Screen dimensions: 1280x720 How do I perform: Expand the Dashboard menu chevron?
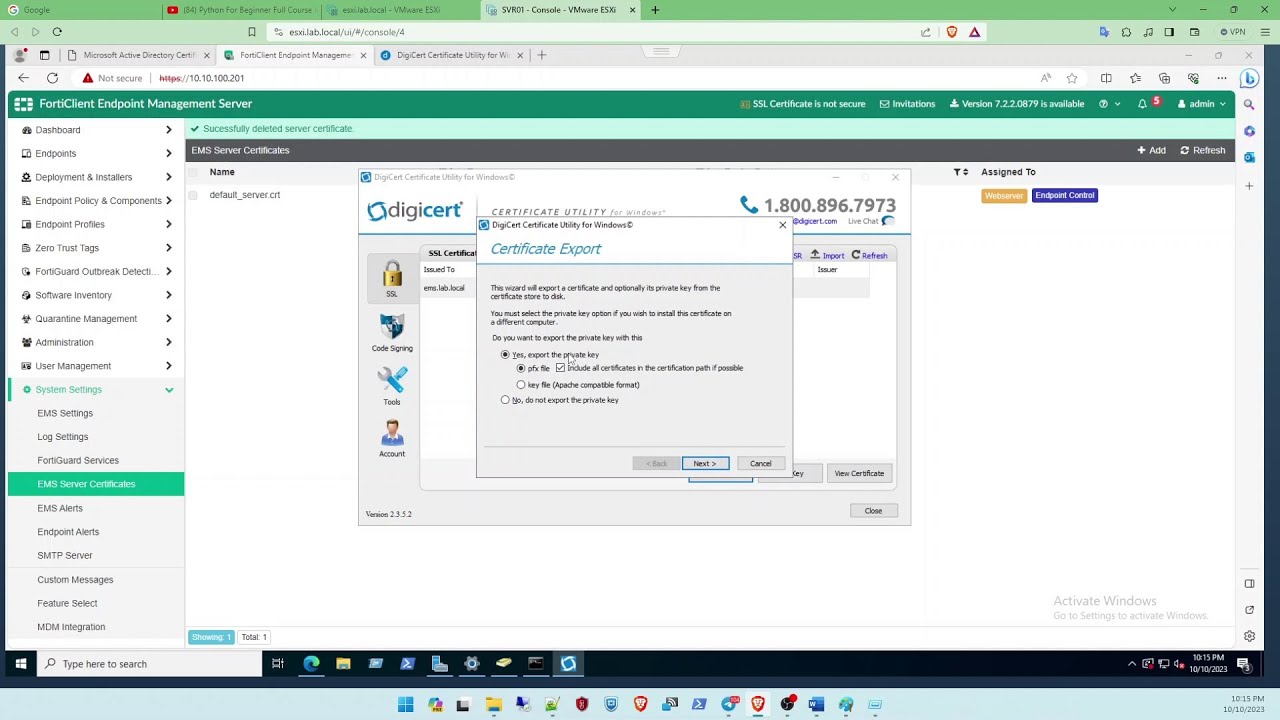[169, 130]
